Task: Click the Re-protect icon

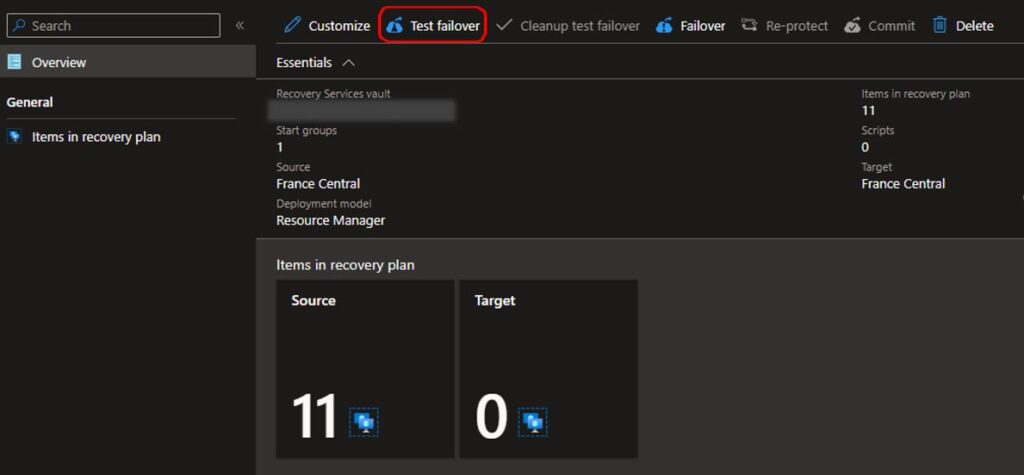Action: pos(749,25)
